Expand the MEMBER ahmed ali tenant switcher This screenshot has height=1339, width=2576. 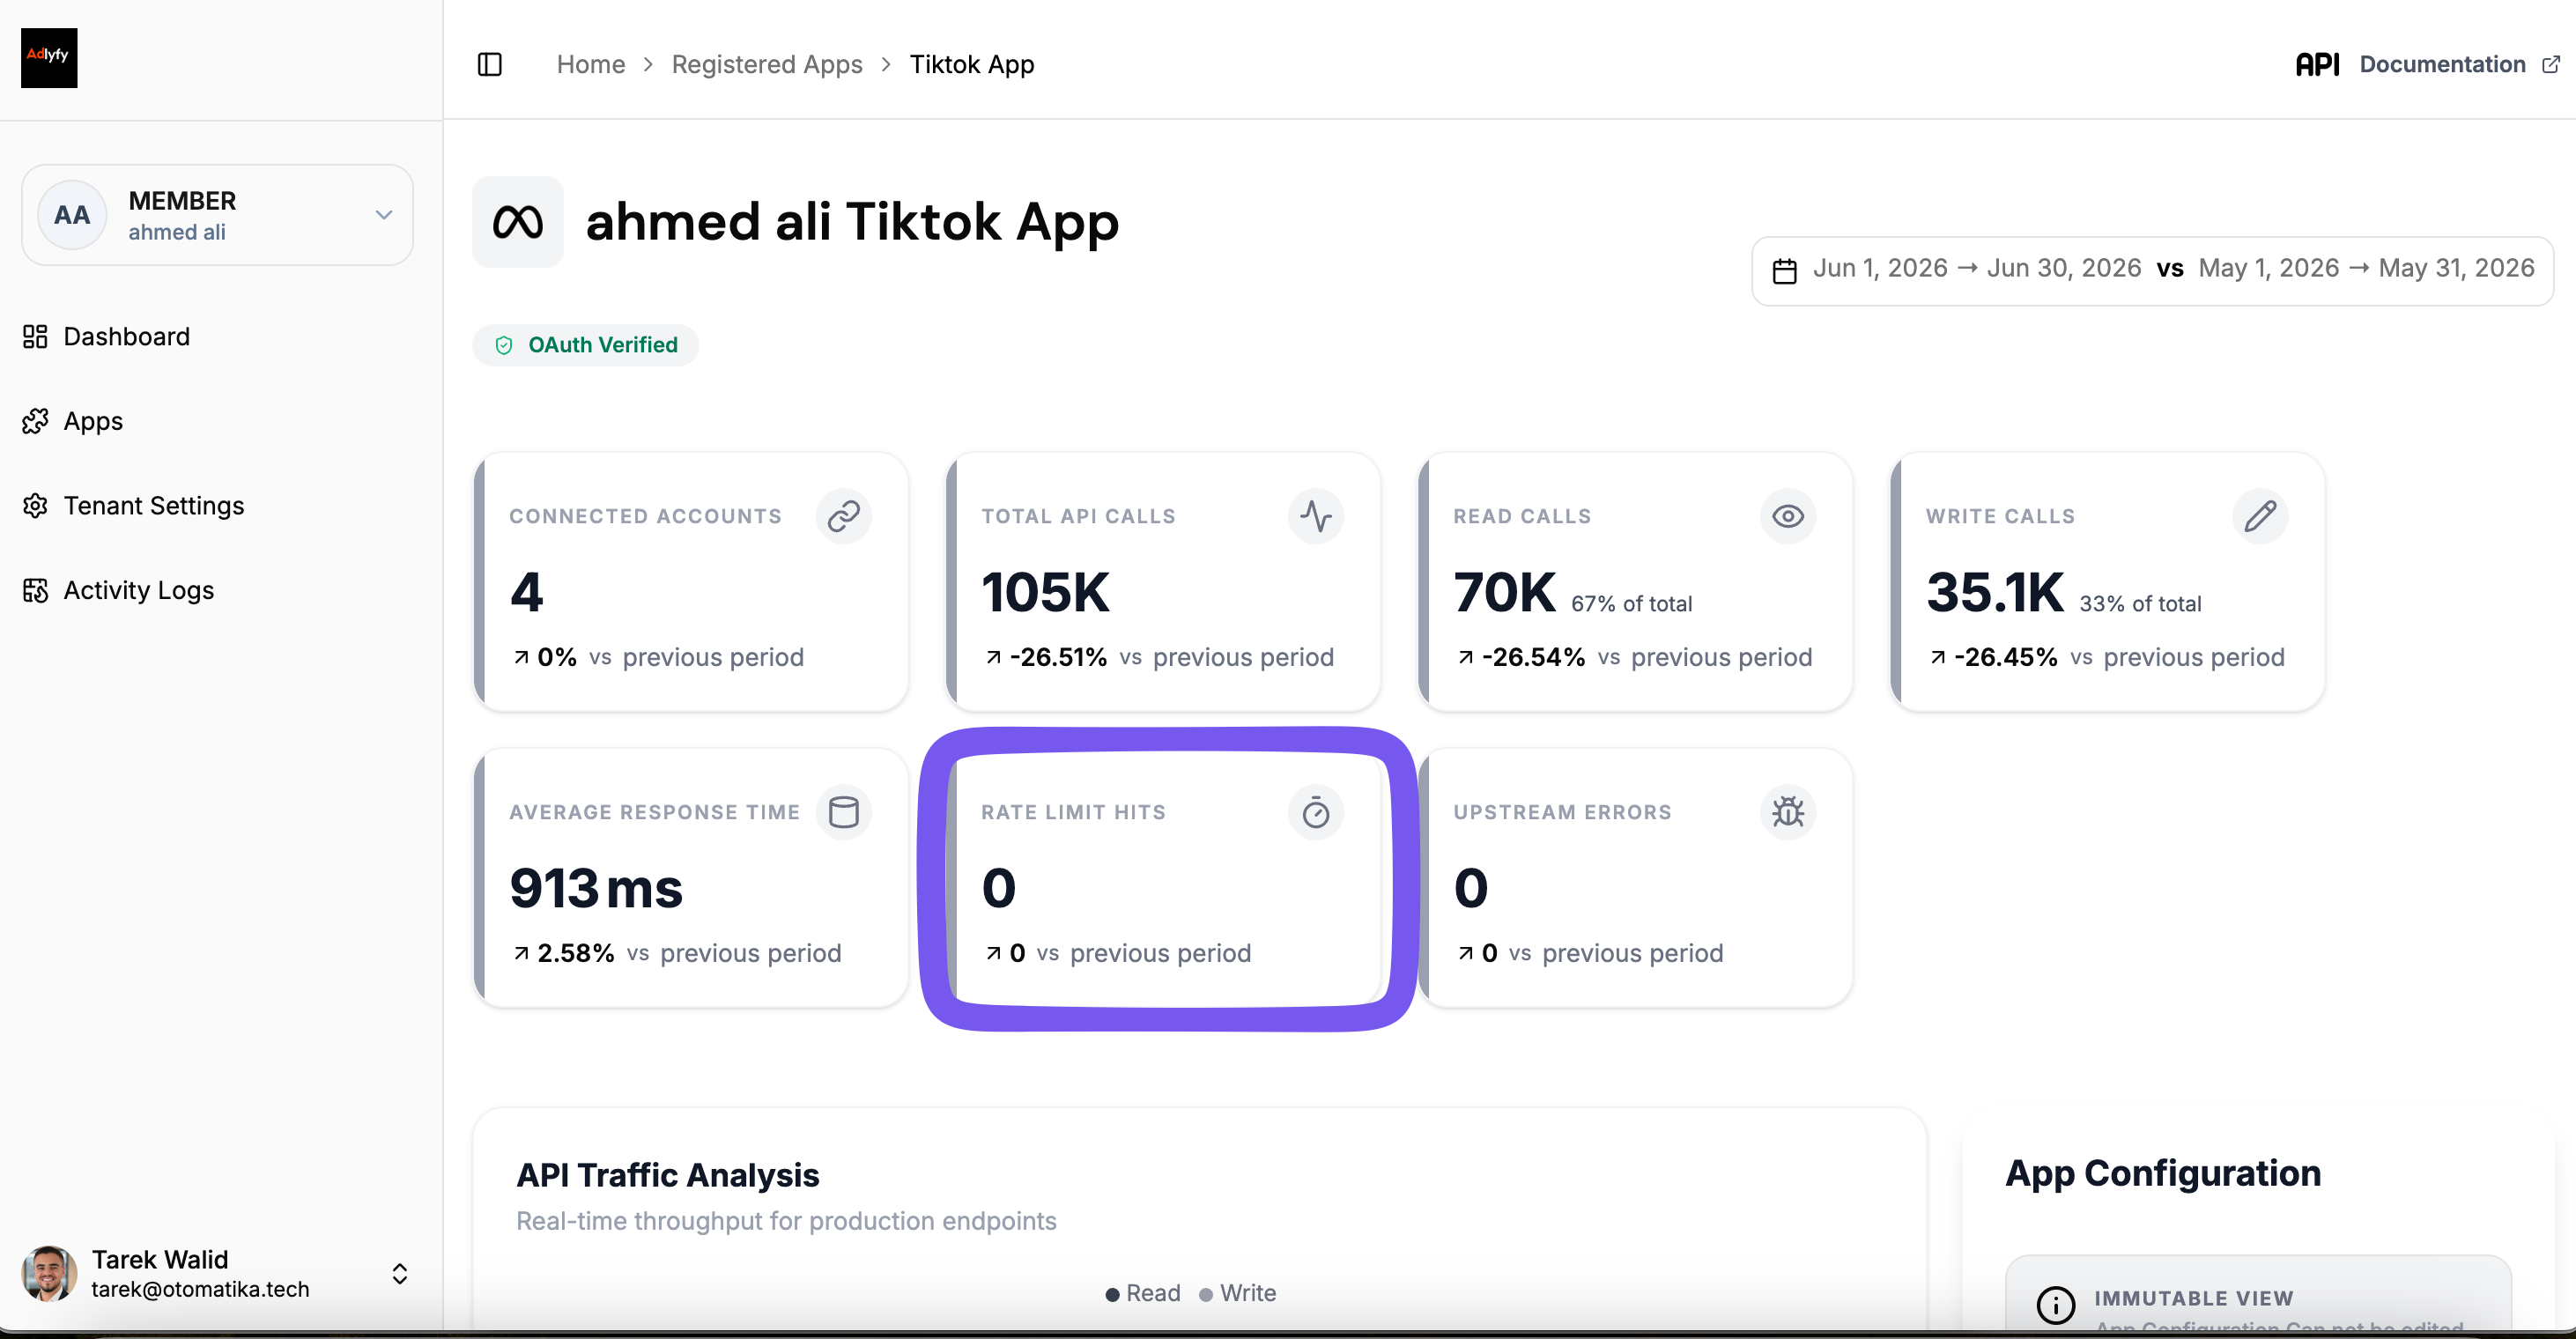[x=217, y=215]
